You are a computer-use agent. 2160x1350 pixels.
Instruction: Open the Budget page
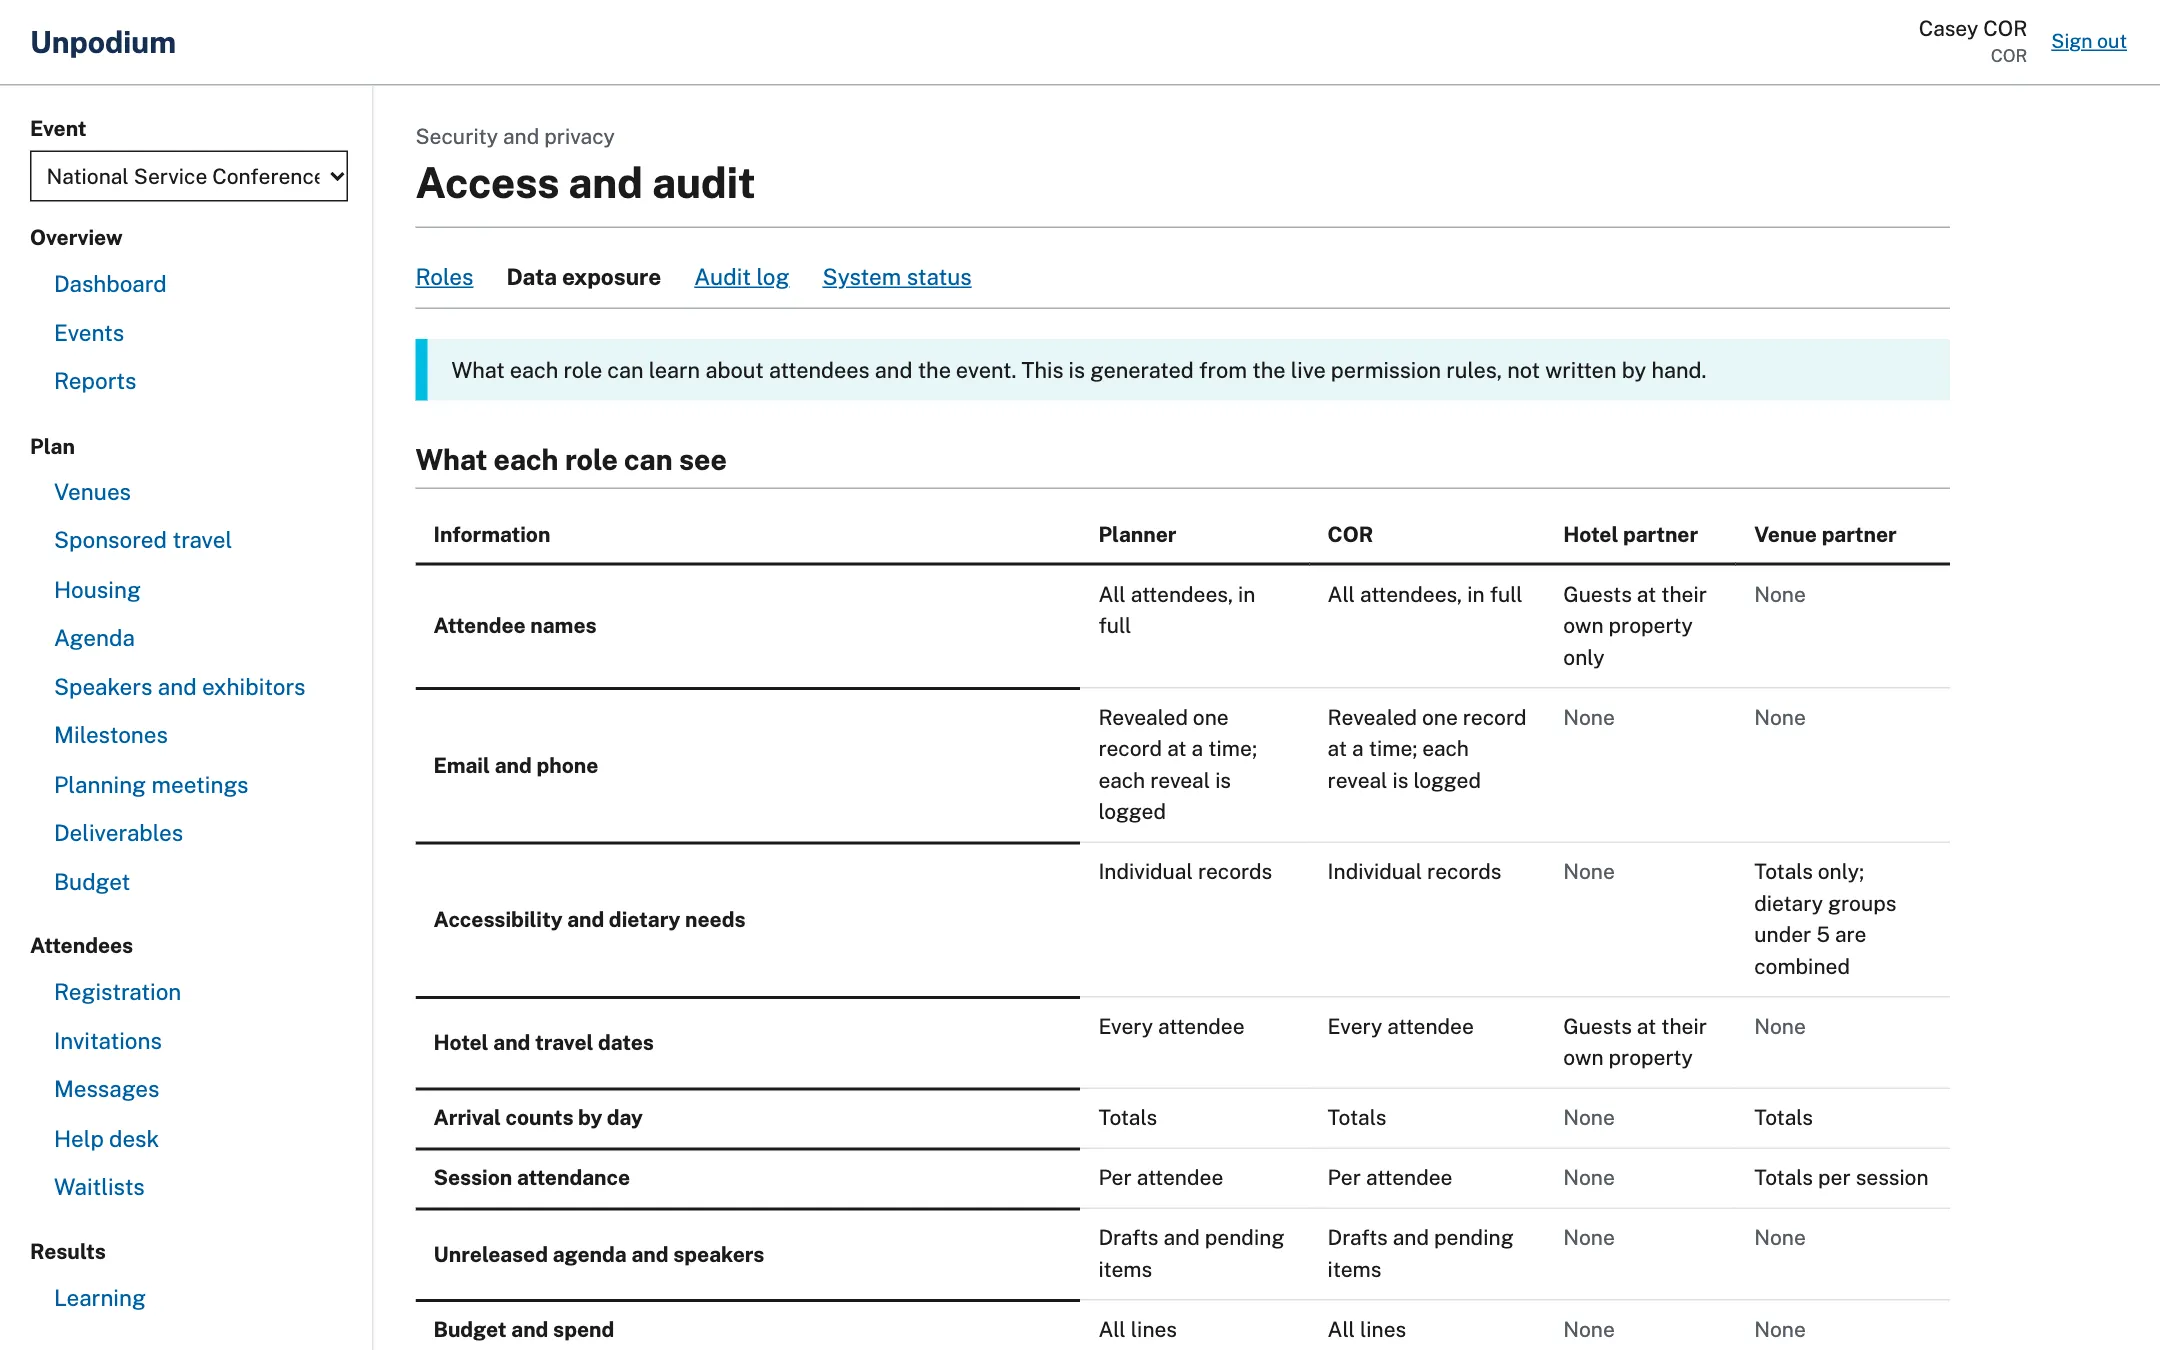pyautogui.click(x=92, y=882)
